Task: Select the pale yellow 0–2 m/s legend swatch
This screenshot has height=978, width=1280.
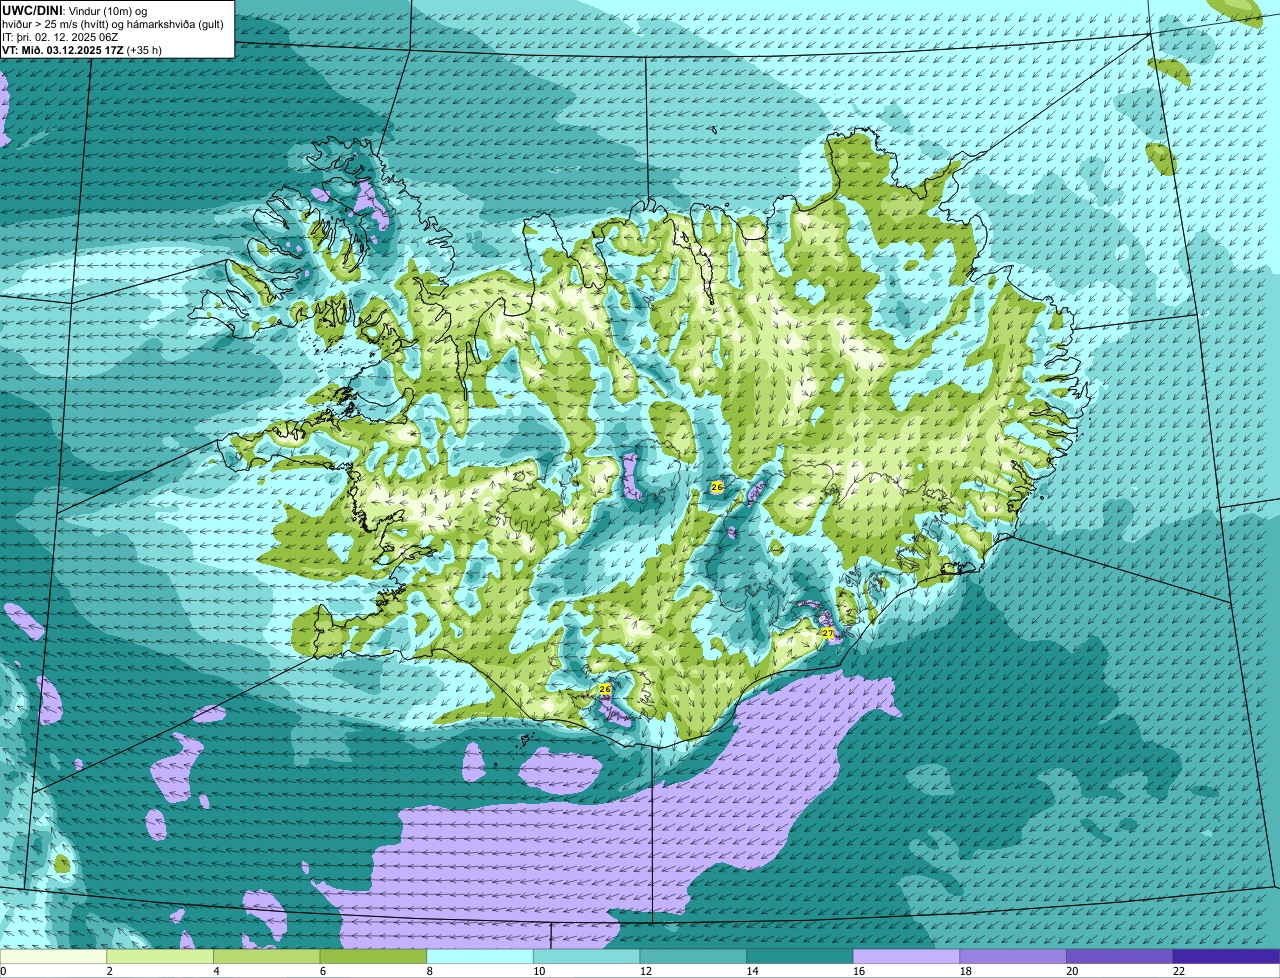Action: click(53, 957)
